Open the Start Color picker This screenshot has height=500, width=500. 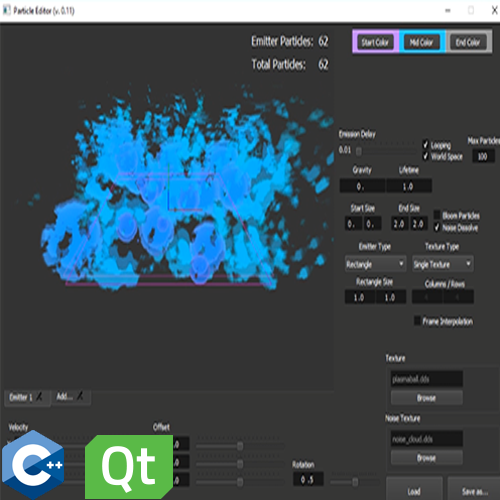(x=375, y=42)
